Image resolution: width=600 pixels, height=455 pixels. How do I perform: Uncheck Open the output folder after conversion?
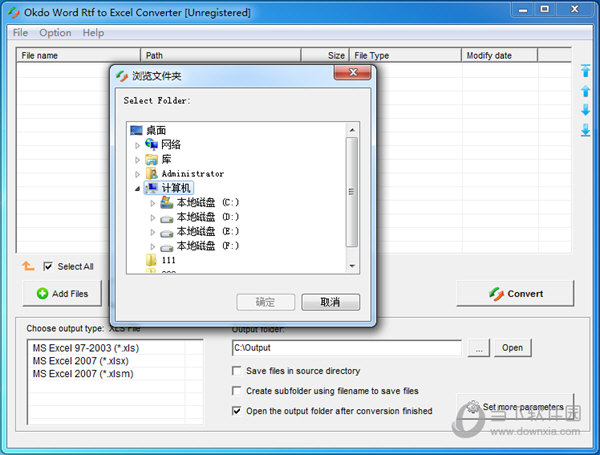click(x=237, y=411)
